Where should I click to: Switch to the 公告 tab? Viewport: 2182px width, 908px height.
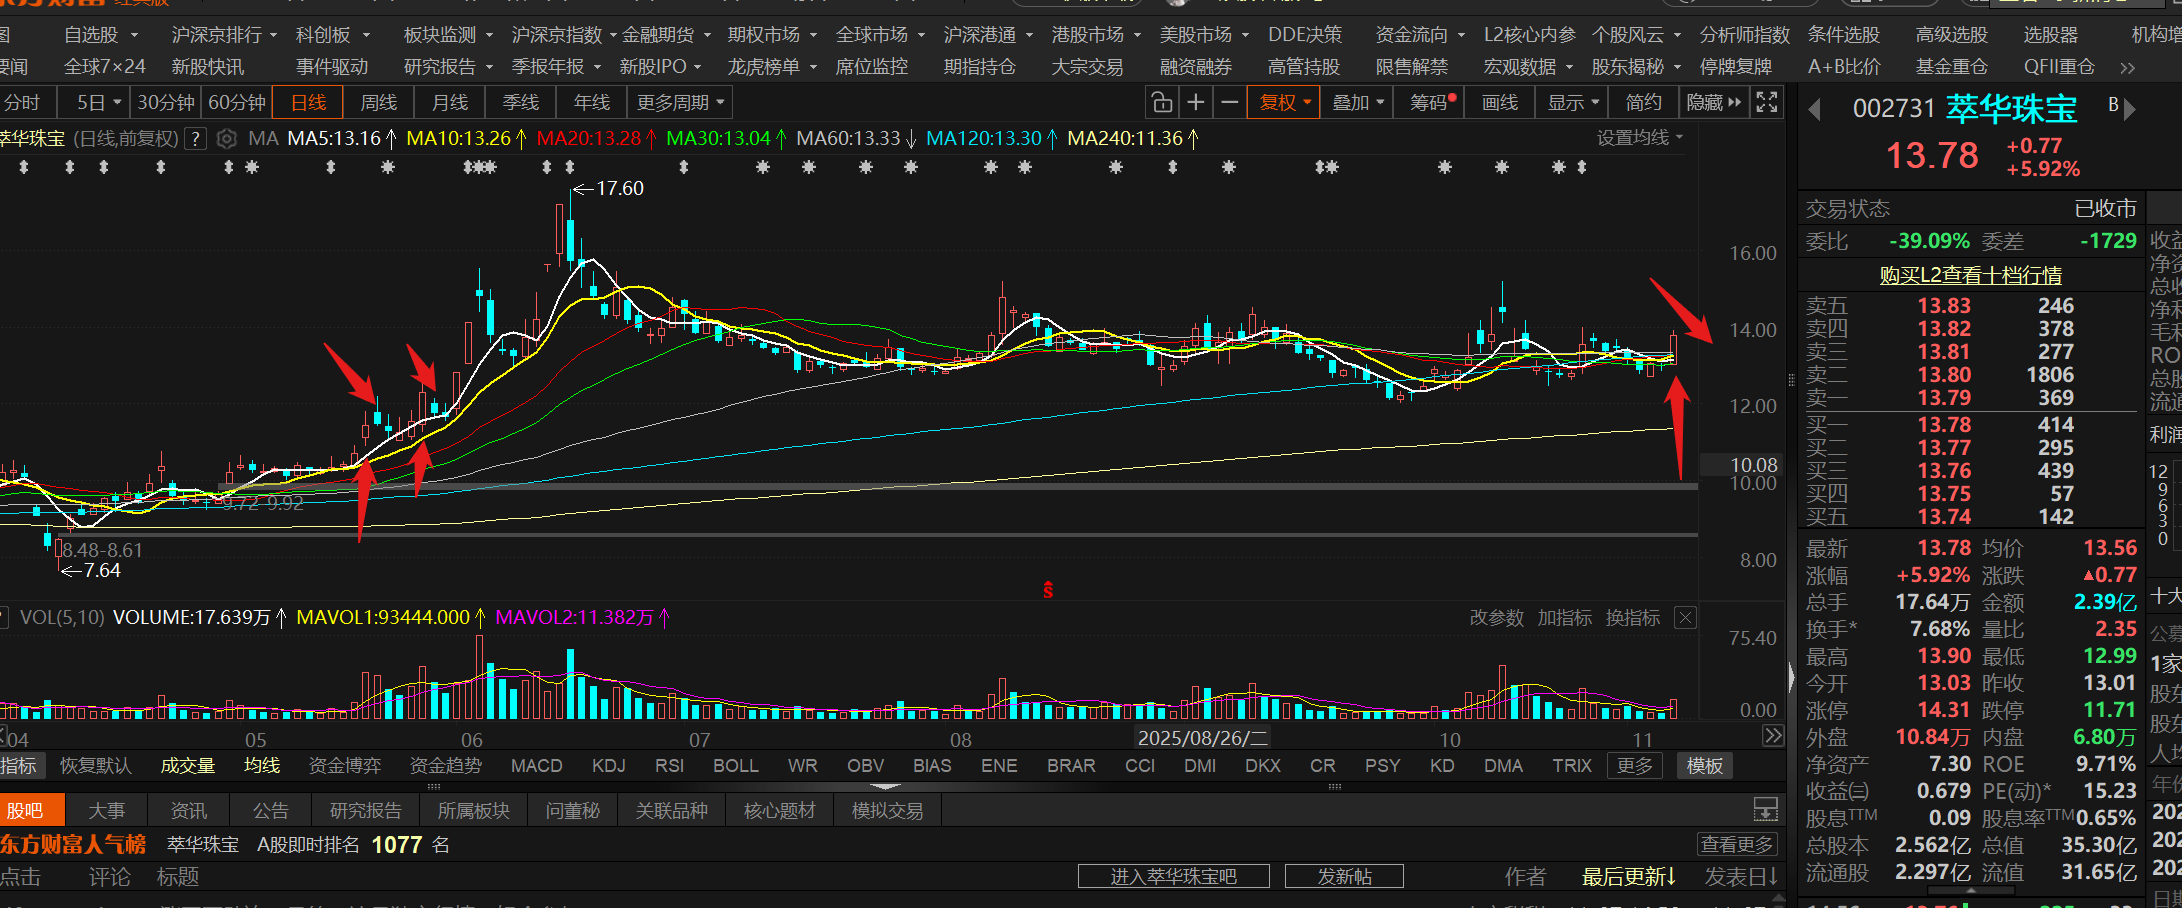(x=270, y=810)
